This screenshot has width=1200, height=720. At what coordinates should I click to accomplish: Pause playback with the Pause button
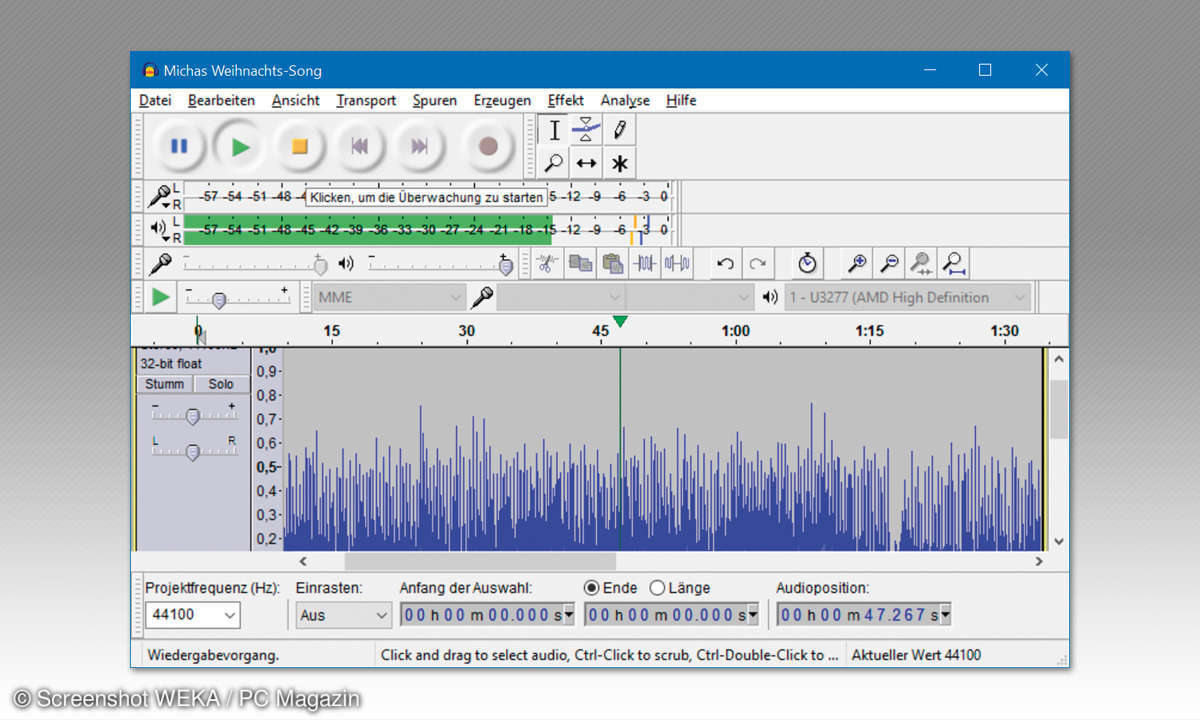179,146
